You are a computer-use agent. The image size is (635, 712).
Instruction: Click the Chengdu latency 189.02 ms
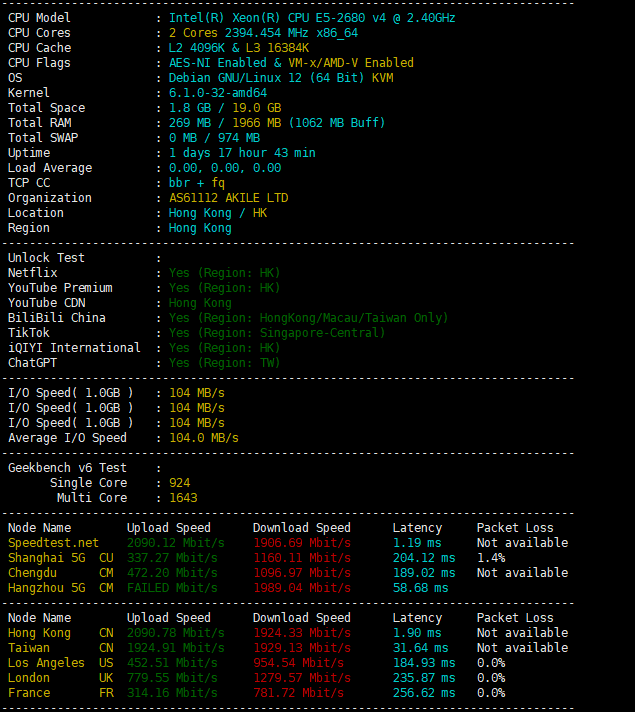[424, 573]
